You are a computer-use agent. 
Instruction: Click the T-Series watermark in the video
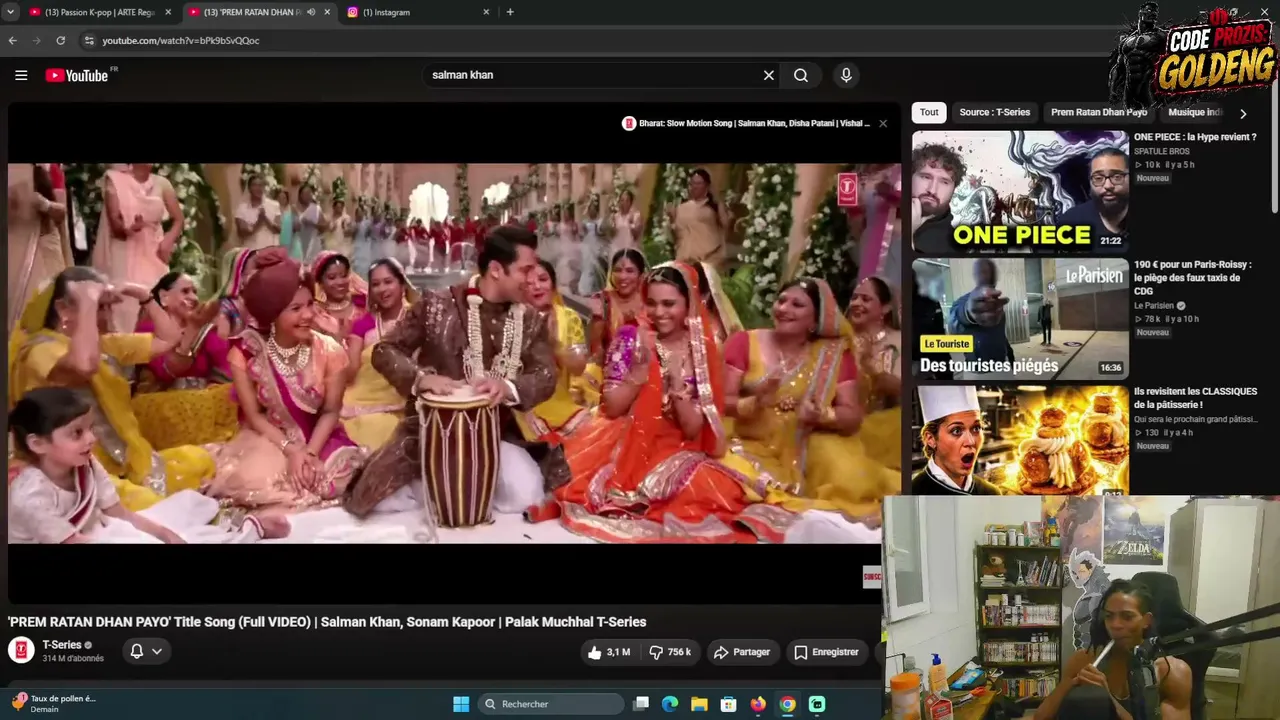click(848, 189)
